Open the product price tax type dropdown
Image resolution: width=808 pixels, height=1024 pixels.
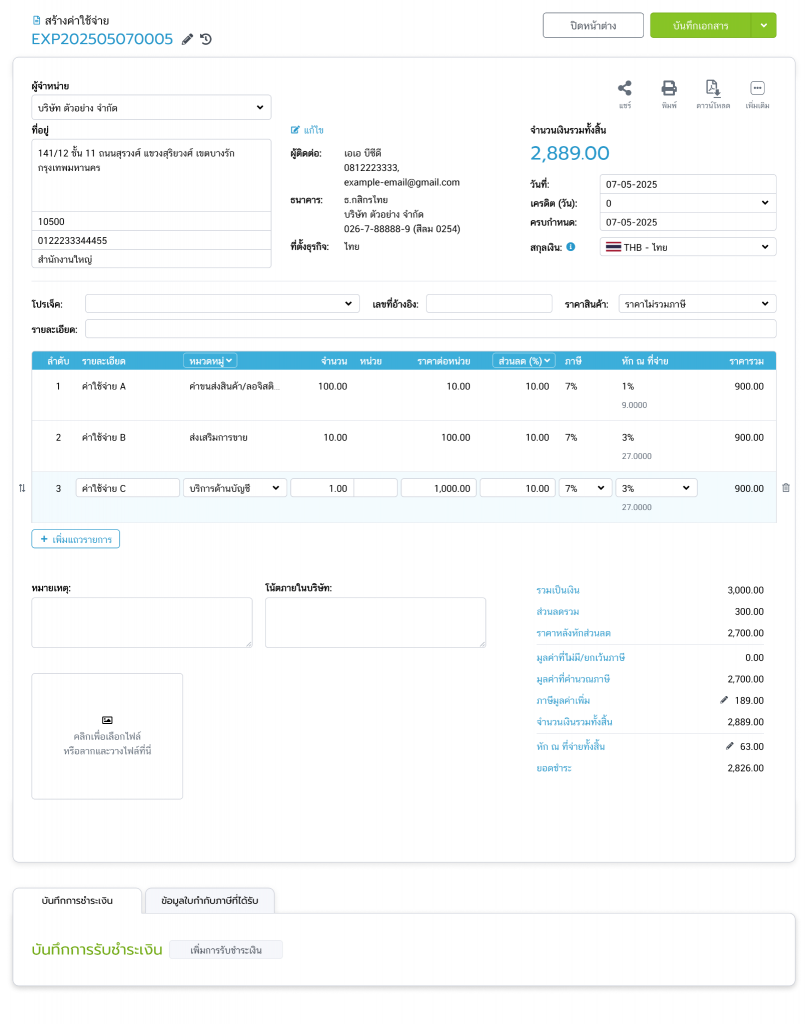(696, 303)
